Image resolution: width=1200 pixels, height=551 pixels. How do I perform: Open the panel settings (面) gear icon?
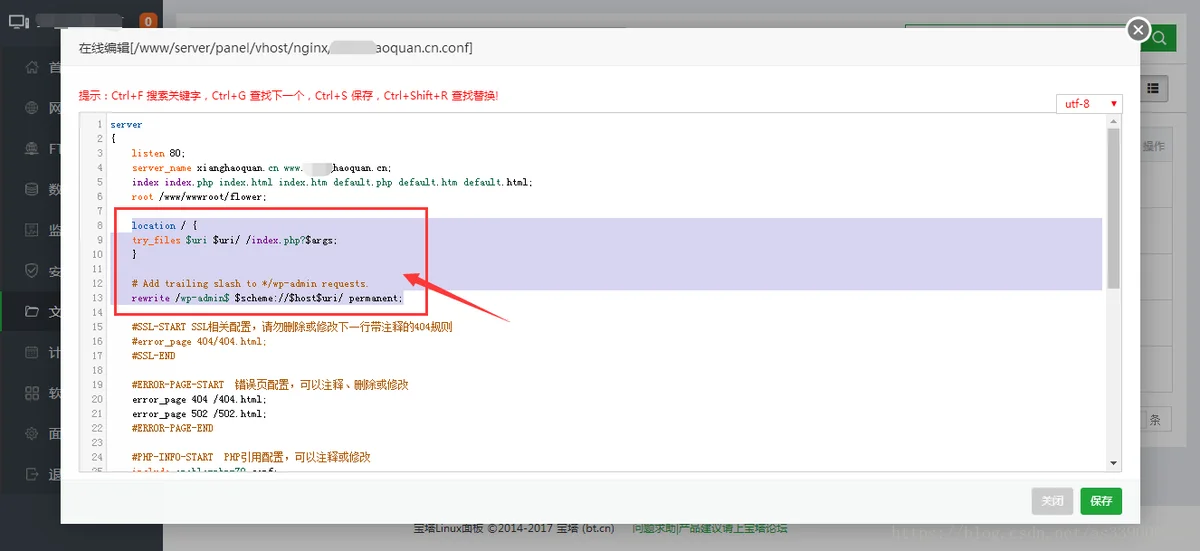click(x=32, y=433)
